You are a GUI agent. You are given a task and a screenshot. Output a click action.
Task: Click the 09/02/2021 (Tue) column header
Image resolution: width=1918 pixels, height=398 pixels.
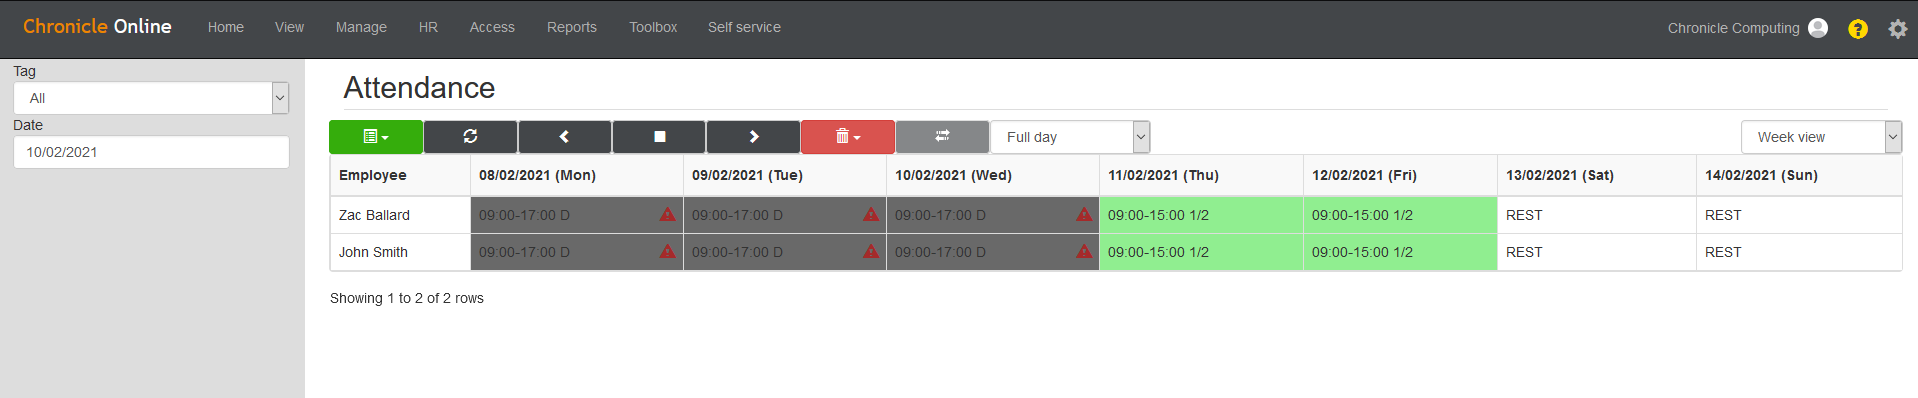(x=785, y=175)
